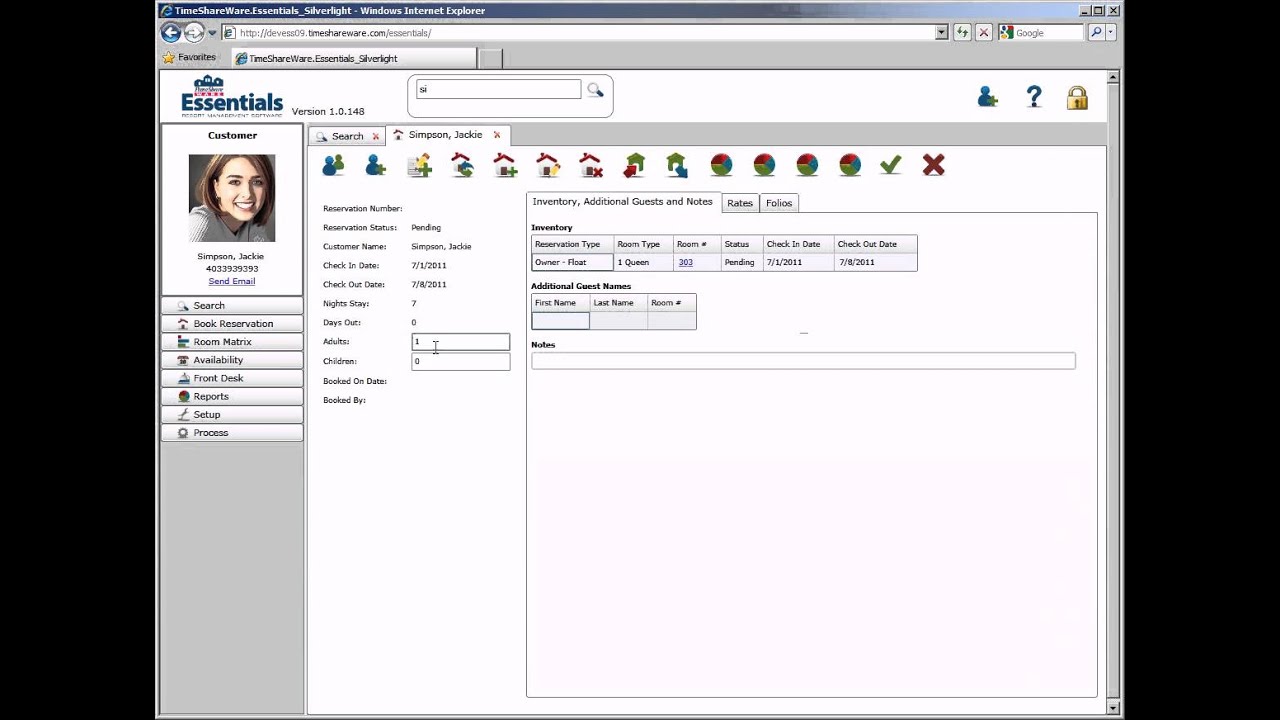Close the Simpson, Jackie tab
Screen dimensions: 1280x720
(x=496, y=135)
